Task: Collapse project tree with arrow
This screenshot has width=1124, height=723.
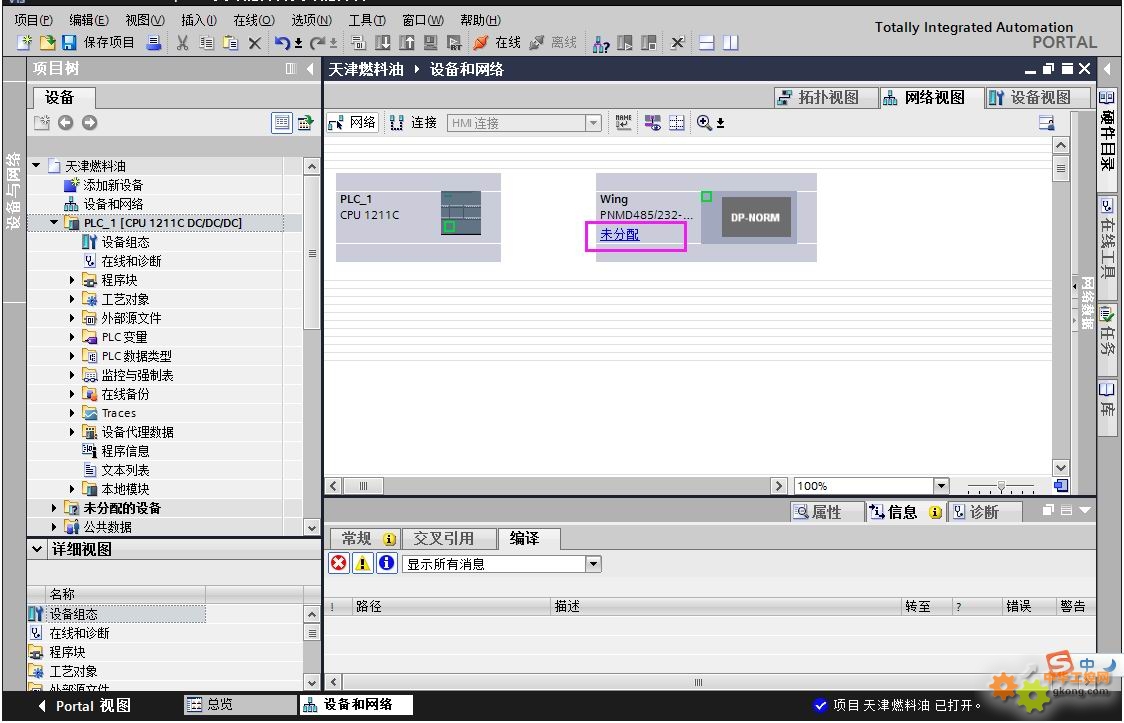Action: click(310, 69)
